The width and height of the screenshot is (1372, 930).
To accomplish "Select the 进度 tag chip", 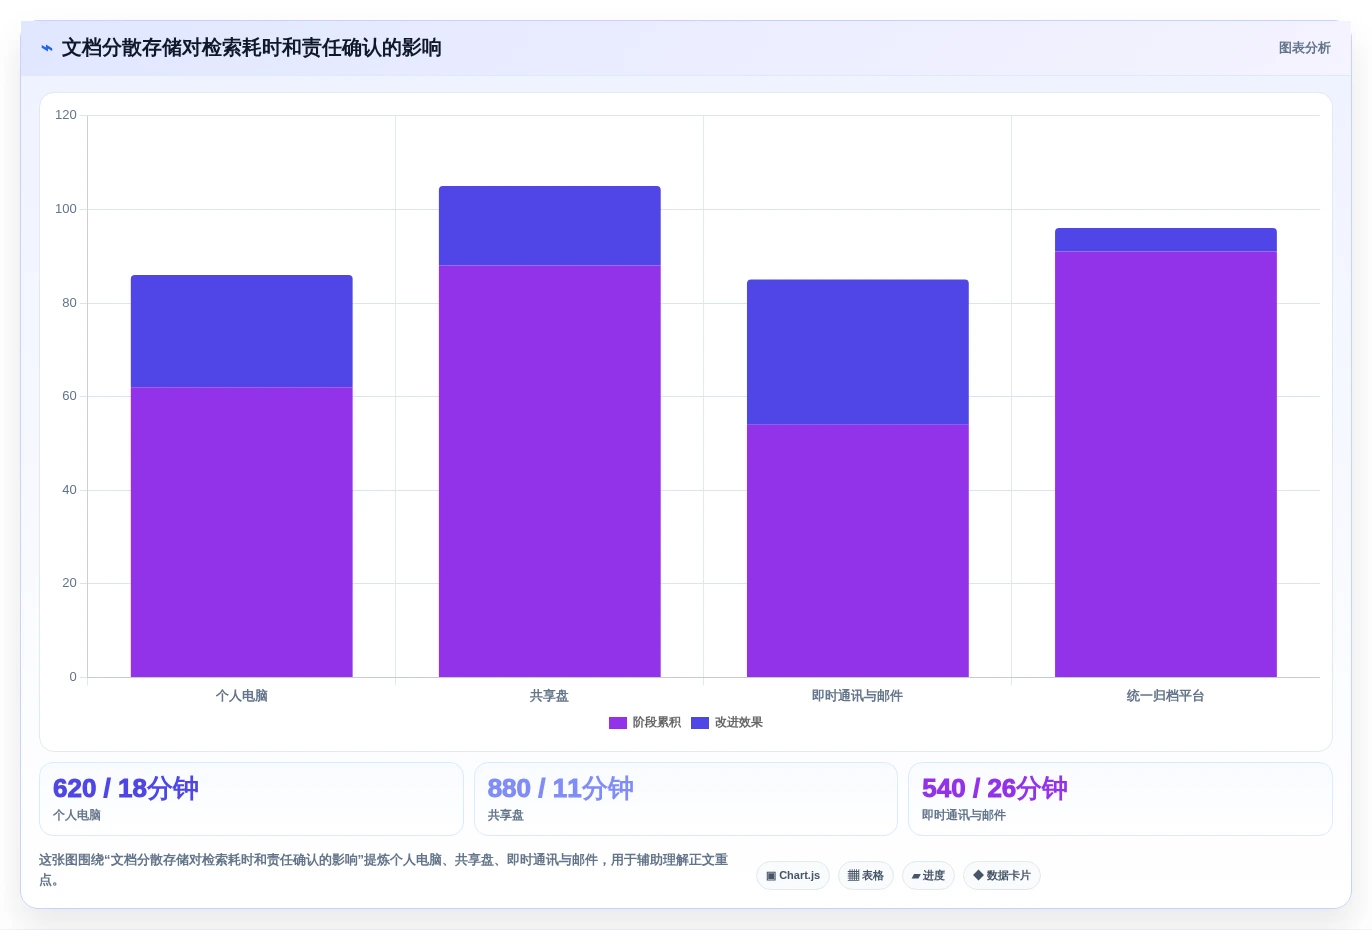I will 928,876.
